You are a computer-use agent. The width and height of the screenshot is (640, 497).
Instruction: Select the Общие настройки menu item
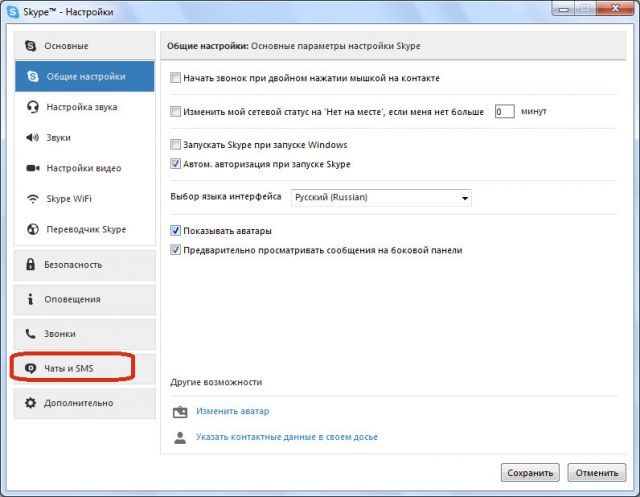(x=85, y=76)
